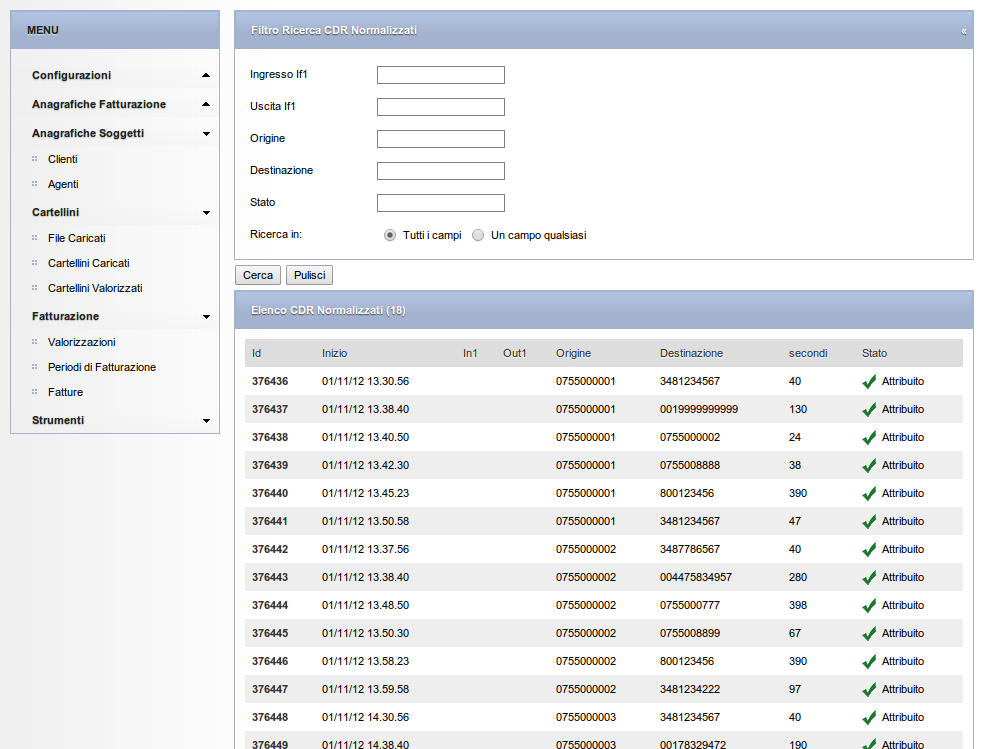Click the Pulisci button
The image size is (984, 749).
click(309, 275)
